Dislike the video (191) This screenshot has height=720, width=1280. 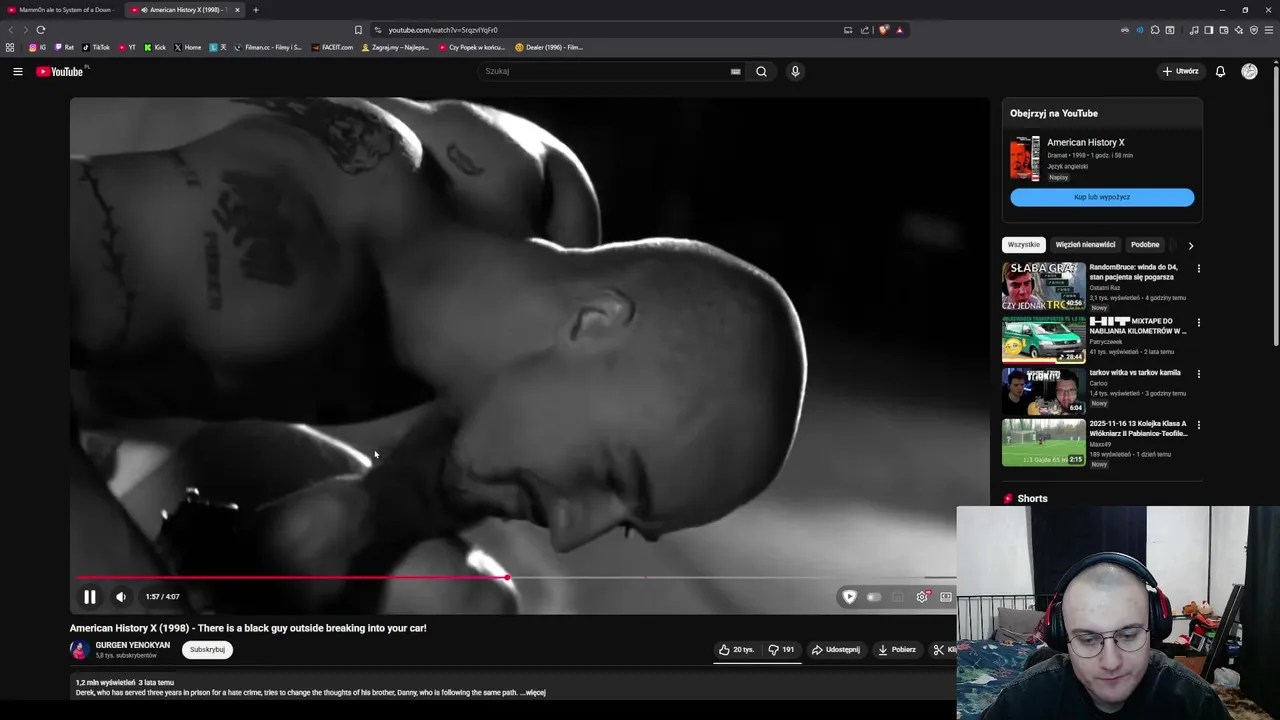pos(781,649)
